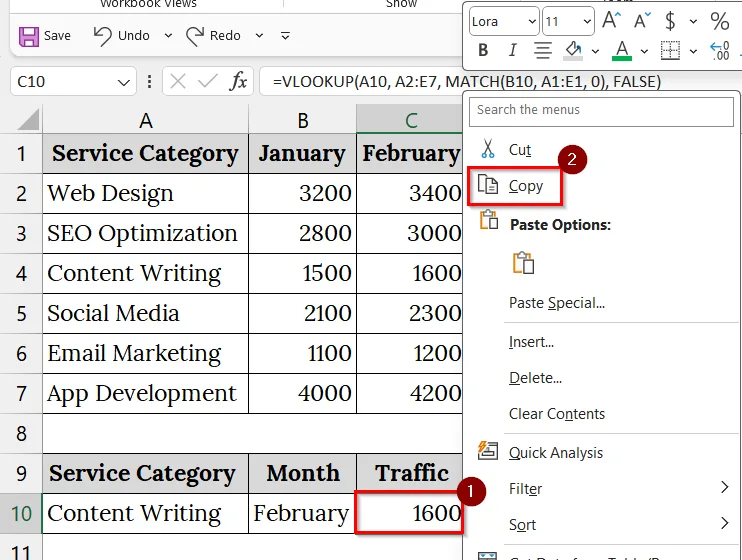Open Customize Quick Access Toolbar dropdown
Screen dimensions: 742x560
point(285,36)
